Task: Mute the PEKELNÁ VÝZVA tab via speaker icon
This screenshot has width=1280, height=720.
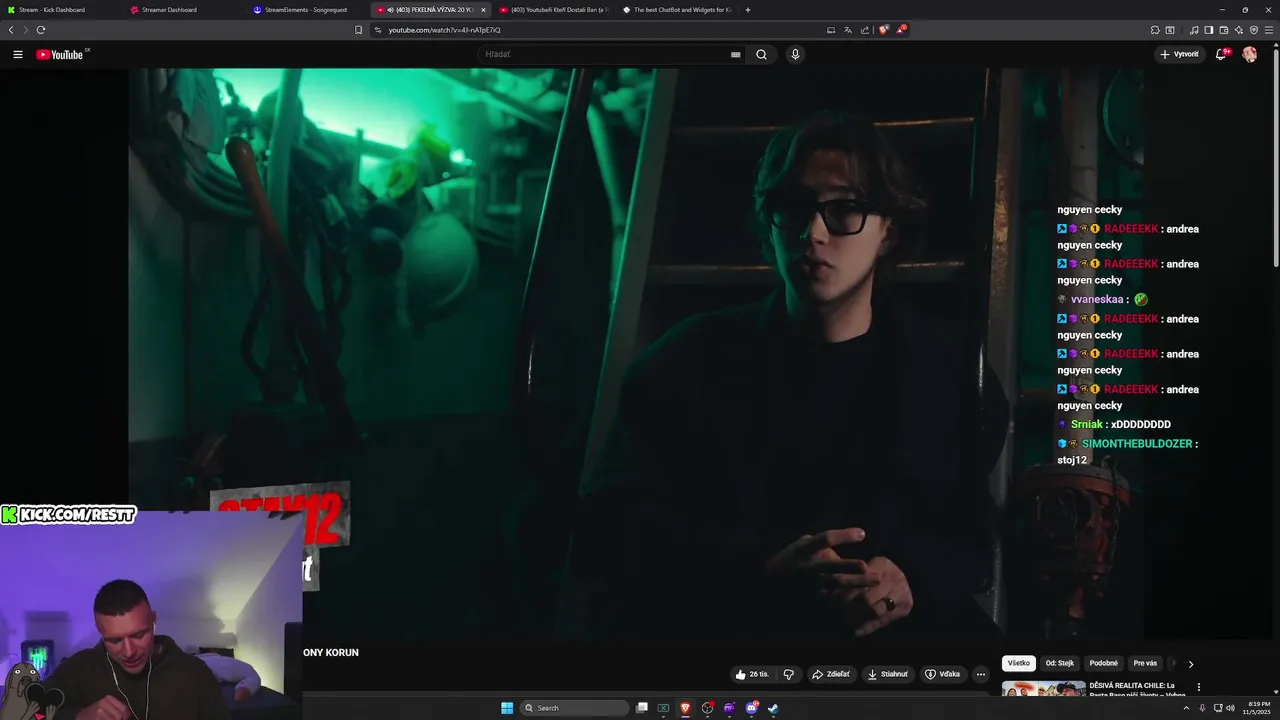Action: (389, 10)
